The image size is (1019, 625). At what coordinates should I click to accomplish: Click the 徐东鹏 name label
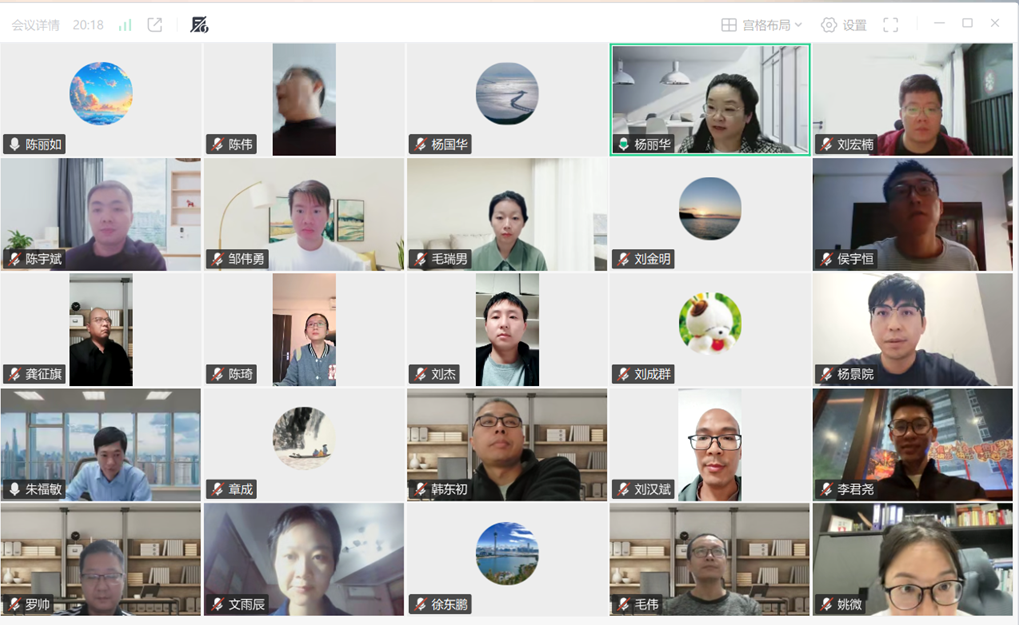[x=449, y=604]
